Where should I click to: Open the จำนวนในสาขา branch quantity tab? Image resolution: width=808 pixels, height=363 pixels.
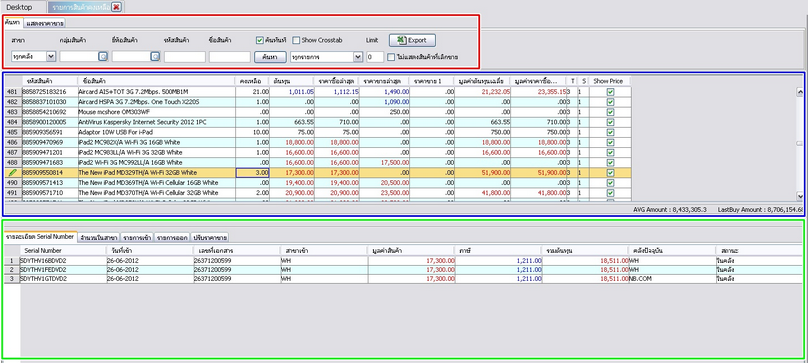99,238
